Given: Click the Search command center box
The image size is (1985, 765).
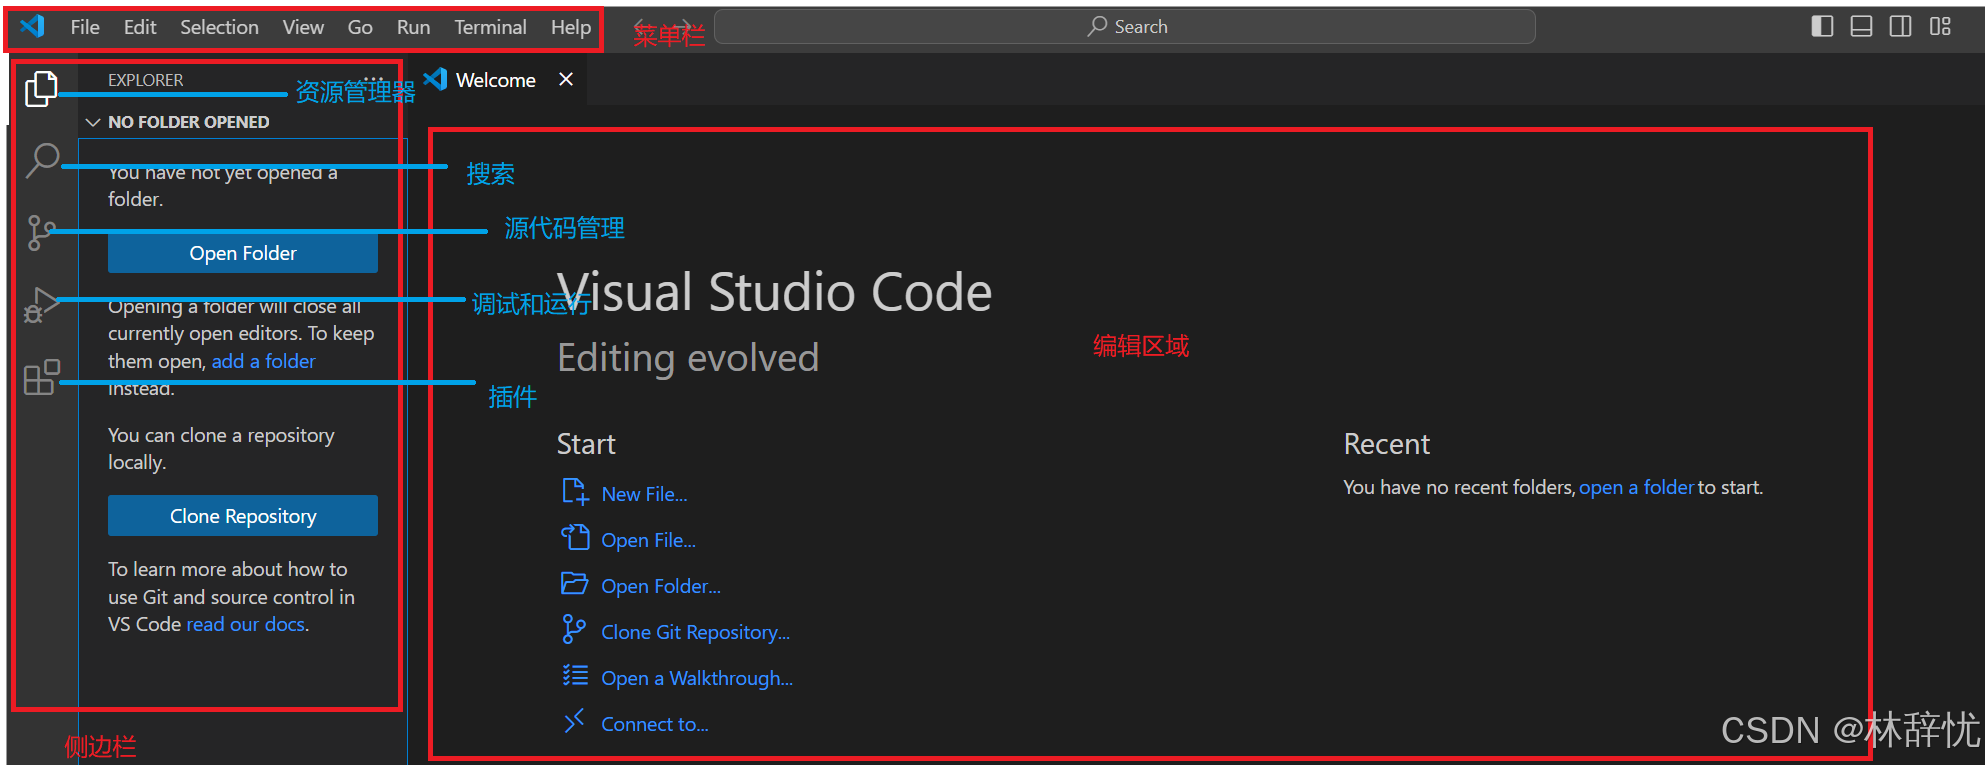Looking at the screenshot, I should [1125, 27].
